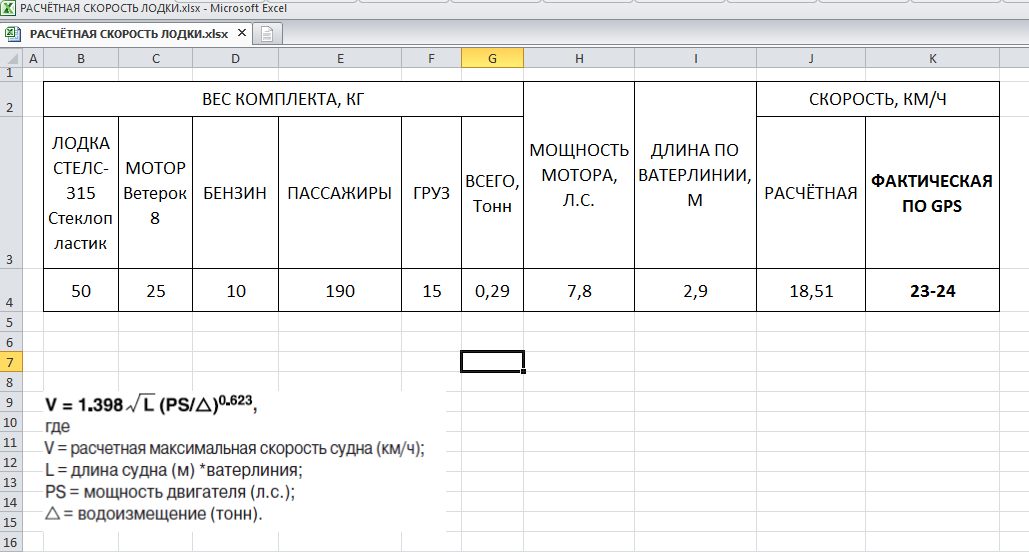Switch to РАСЧЁТНАЯ СКОРОСТЬ ЛОДКИ.xlsx tab
Viewport: 1029px width, 552px height.
point(128,33)
